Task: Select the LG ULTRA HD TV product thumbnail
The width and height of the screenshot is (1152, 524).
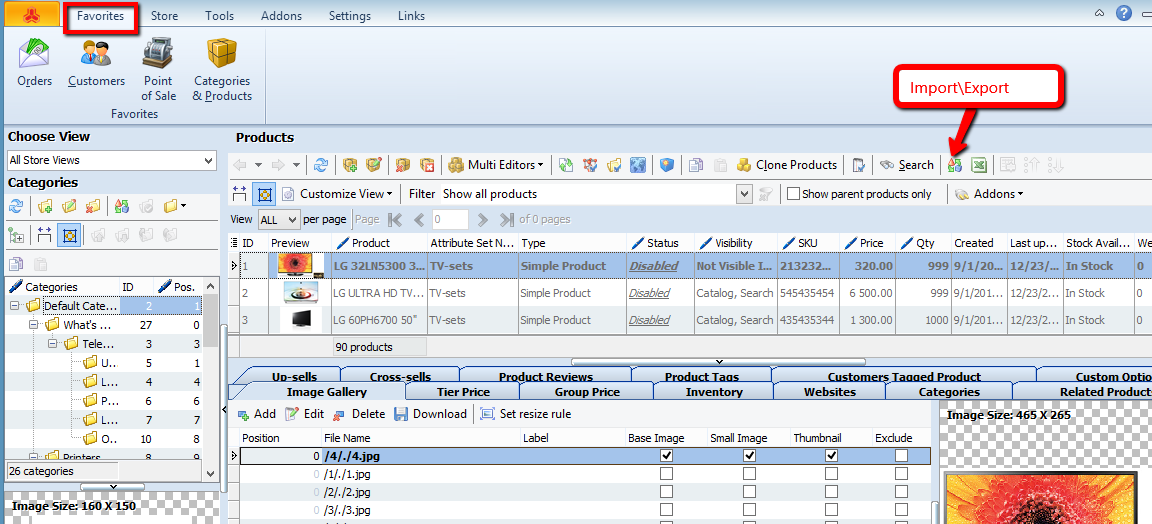Action: pyautogui.click(x=301, y=293)
